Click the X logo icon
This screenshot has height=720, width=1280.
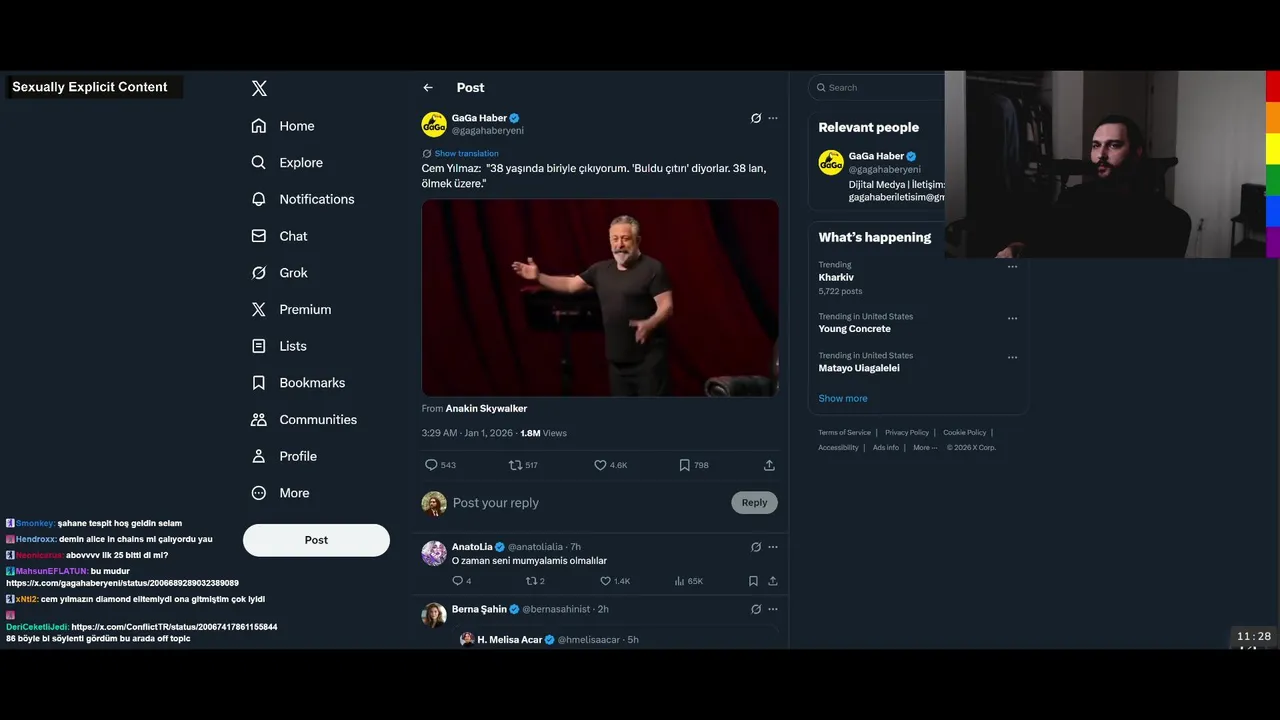coord(259,88)
